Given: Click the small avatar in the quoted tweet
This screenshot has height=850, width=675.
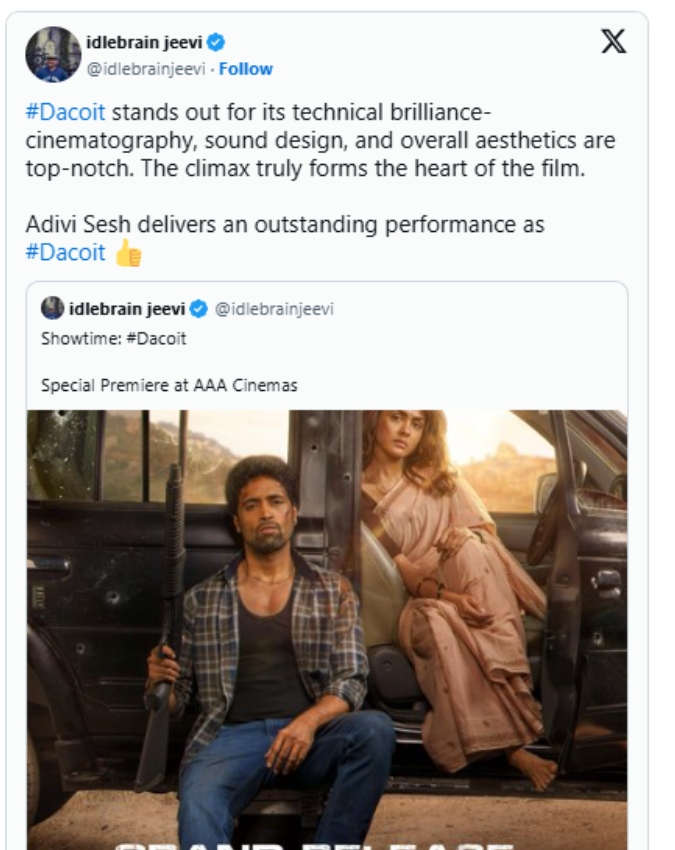Looking at the screenshot, I should pyautogui.click(x=52, y=308).
